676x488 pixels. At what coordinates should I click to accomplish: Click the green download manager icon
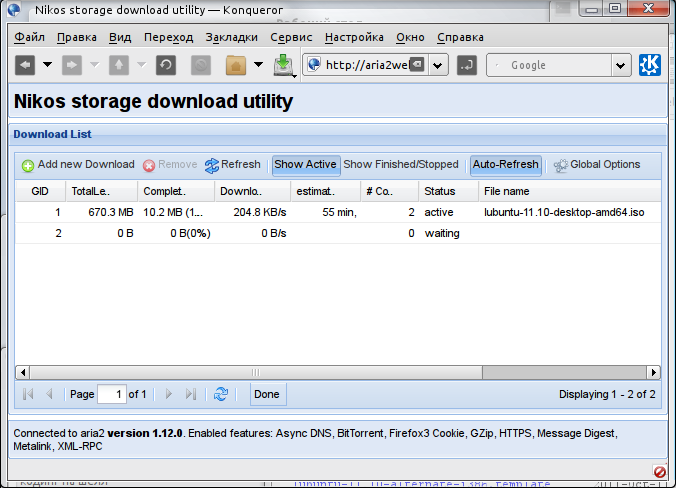[x=284, y=65]
